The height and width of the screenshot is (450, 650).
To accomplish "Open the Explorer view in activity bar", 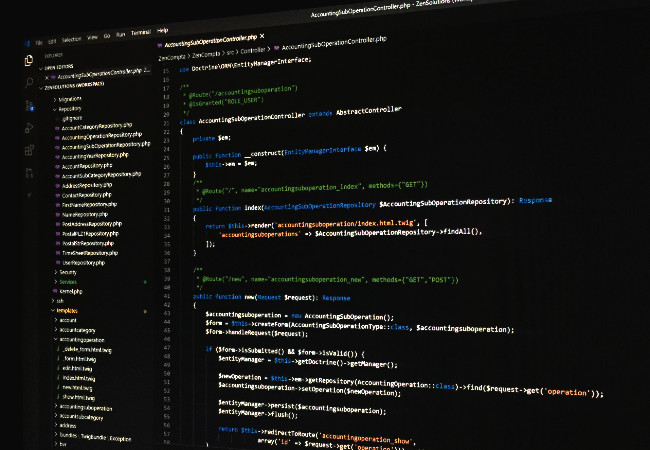I will 29,60.
